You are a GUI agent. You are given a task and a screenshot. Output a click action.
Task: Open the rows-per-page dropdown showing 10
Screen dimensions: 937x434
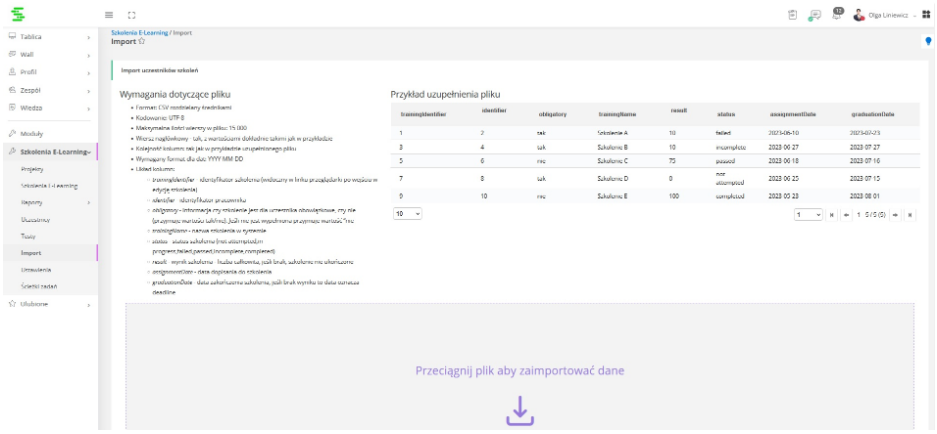(407, 214)
